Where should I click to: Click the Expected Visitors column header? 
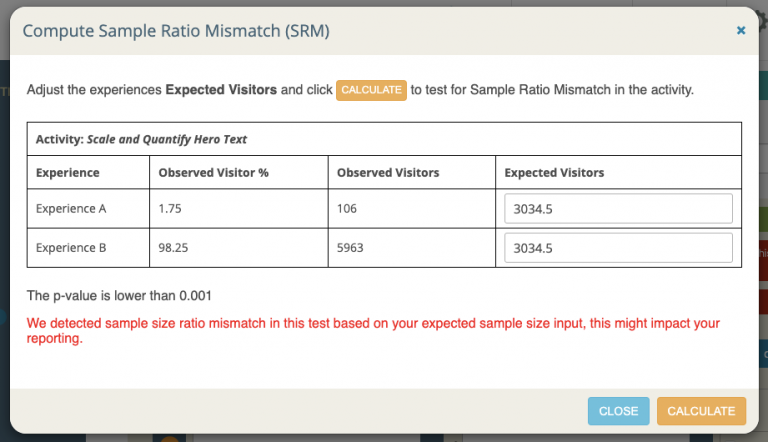tap(554, 172)
